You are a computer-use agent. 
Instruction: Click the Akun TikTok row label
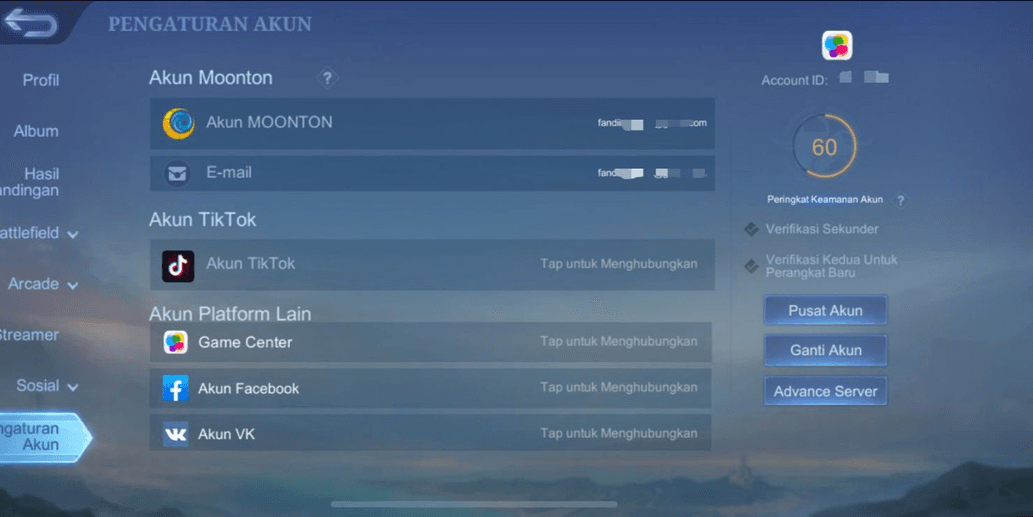click(x=250, y=263)
